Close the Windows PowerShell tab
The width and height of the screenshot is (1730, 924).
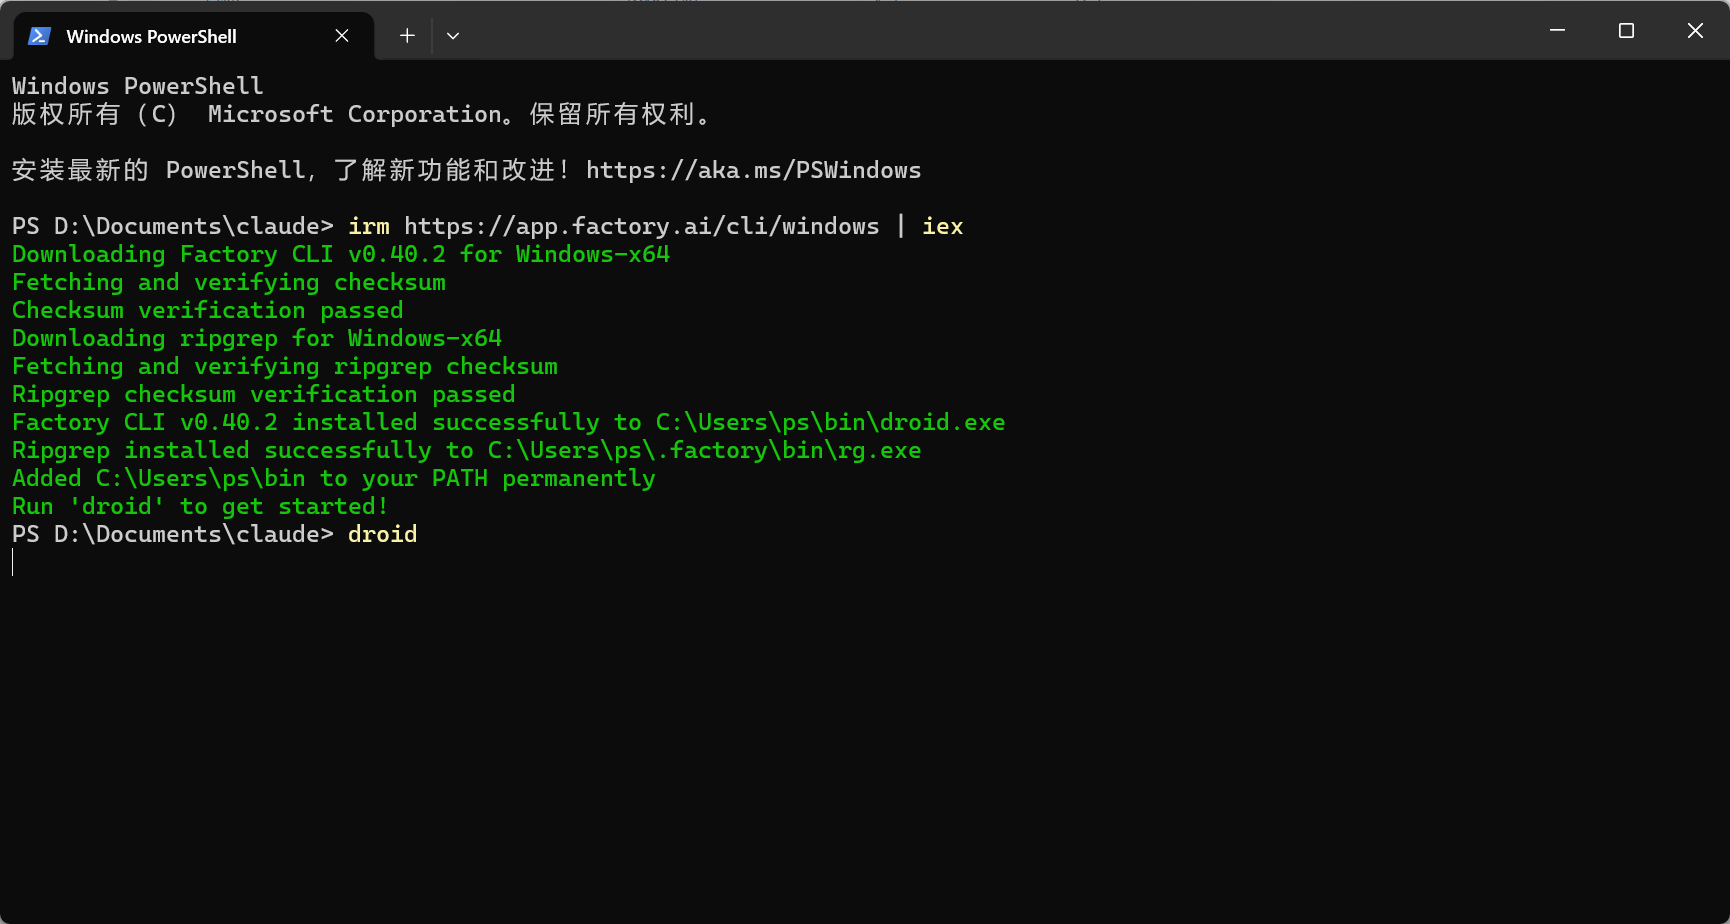[x=342, y=36]
